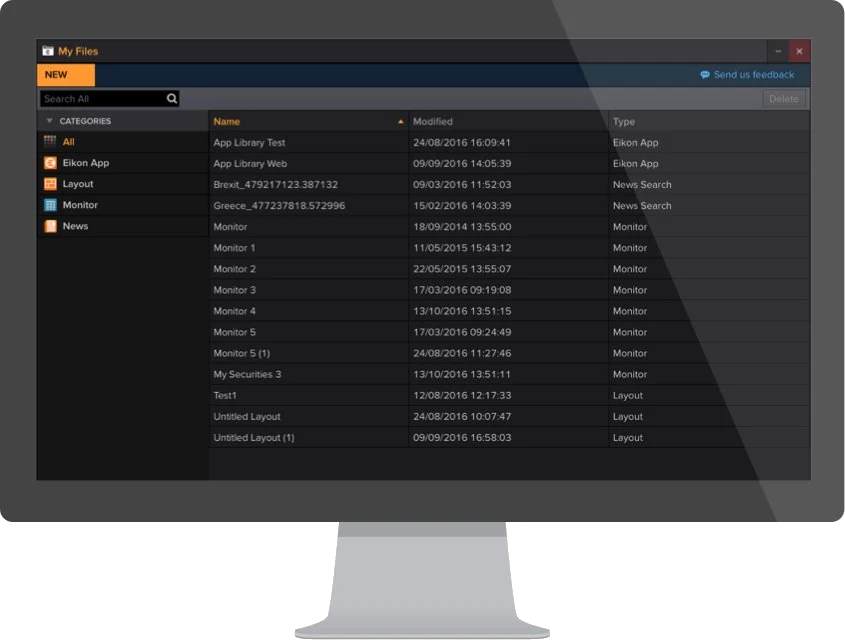Select the All category
The width and height of the screenshot is (845, 640).
[68, 142]
